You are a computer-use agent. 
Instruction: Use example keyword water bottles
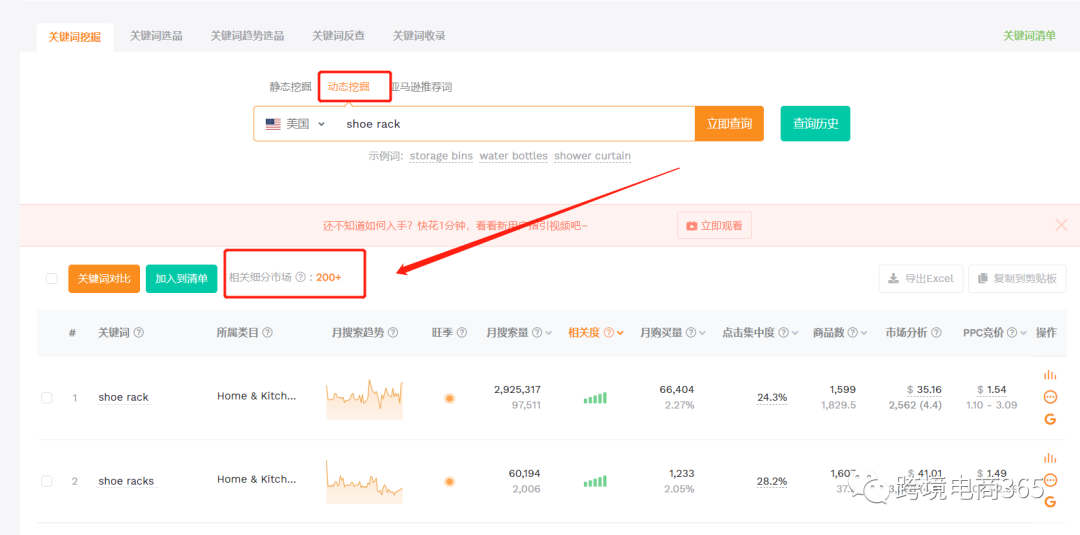tap(513, 156)
